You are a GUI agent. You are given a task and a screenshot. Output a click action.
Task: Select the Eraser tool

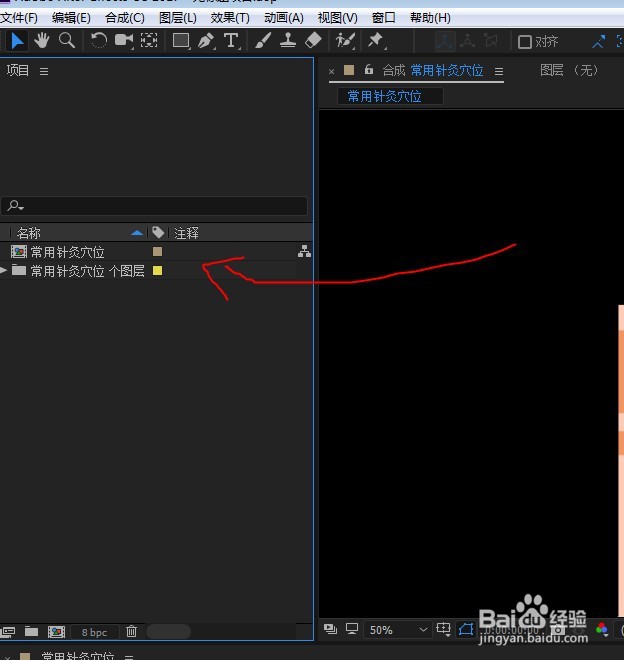coord(313,41)
